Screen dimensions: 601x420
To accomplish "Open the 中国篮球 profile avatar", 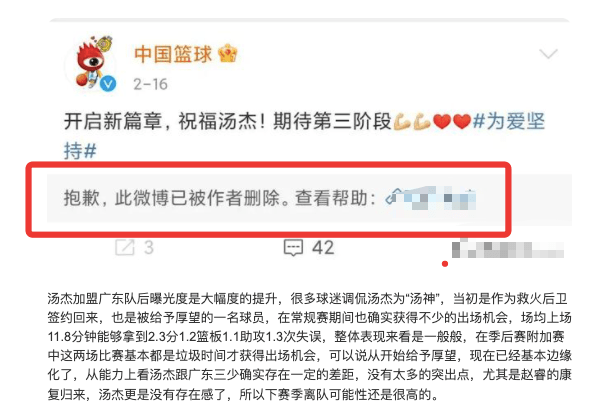I will tap(92, 64).
